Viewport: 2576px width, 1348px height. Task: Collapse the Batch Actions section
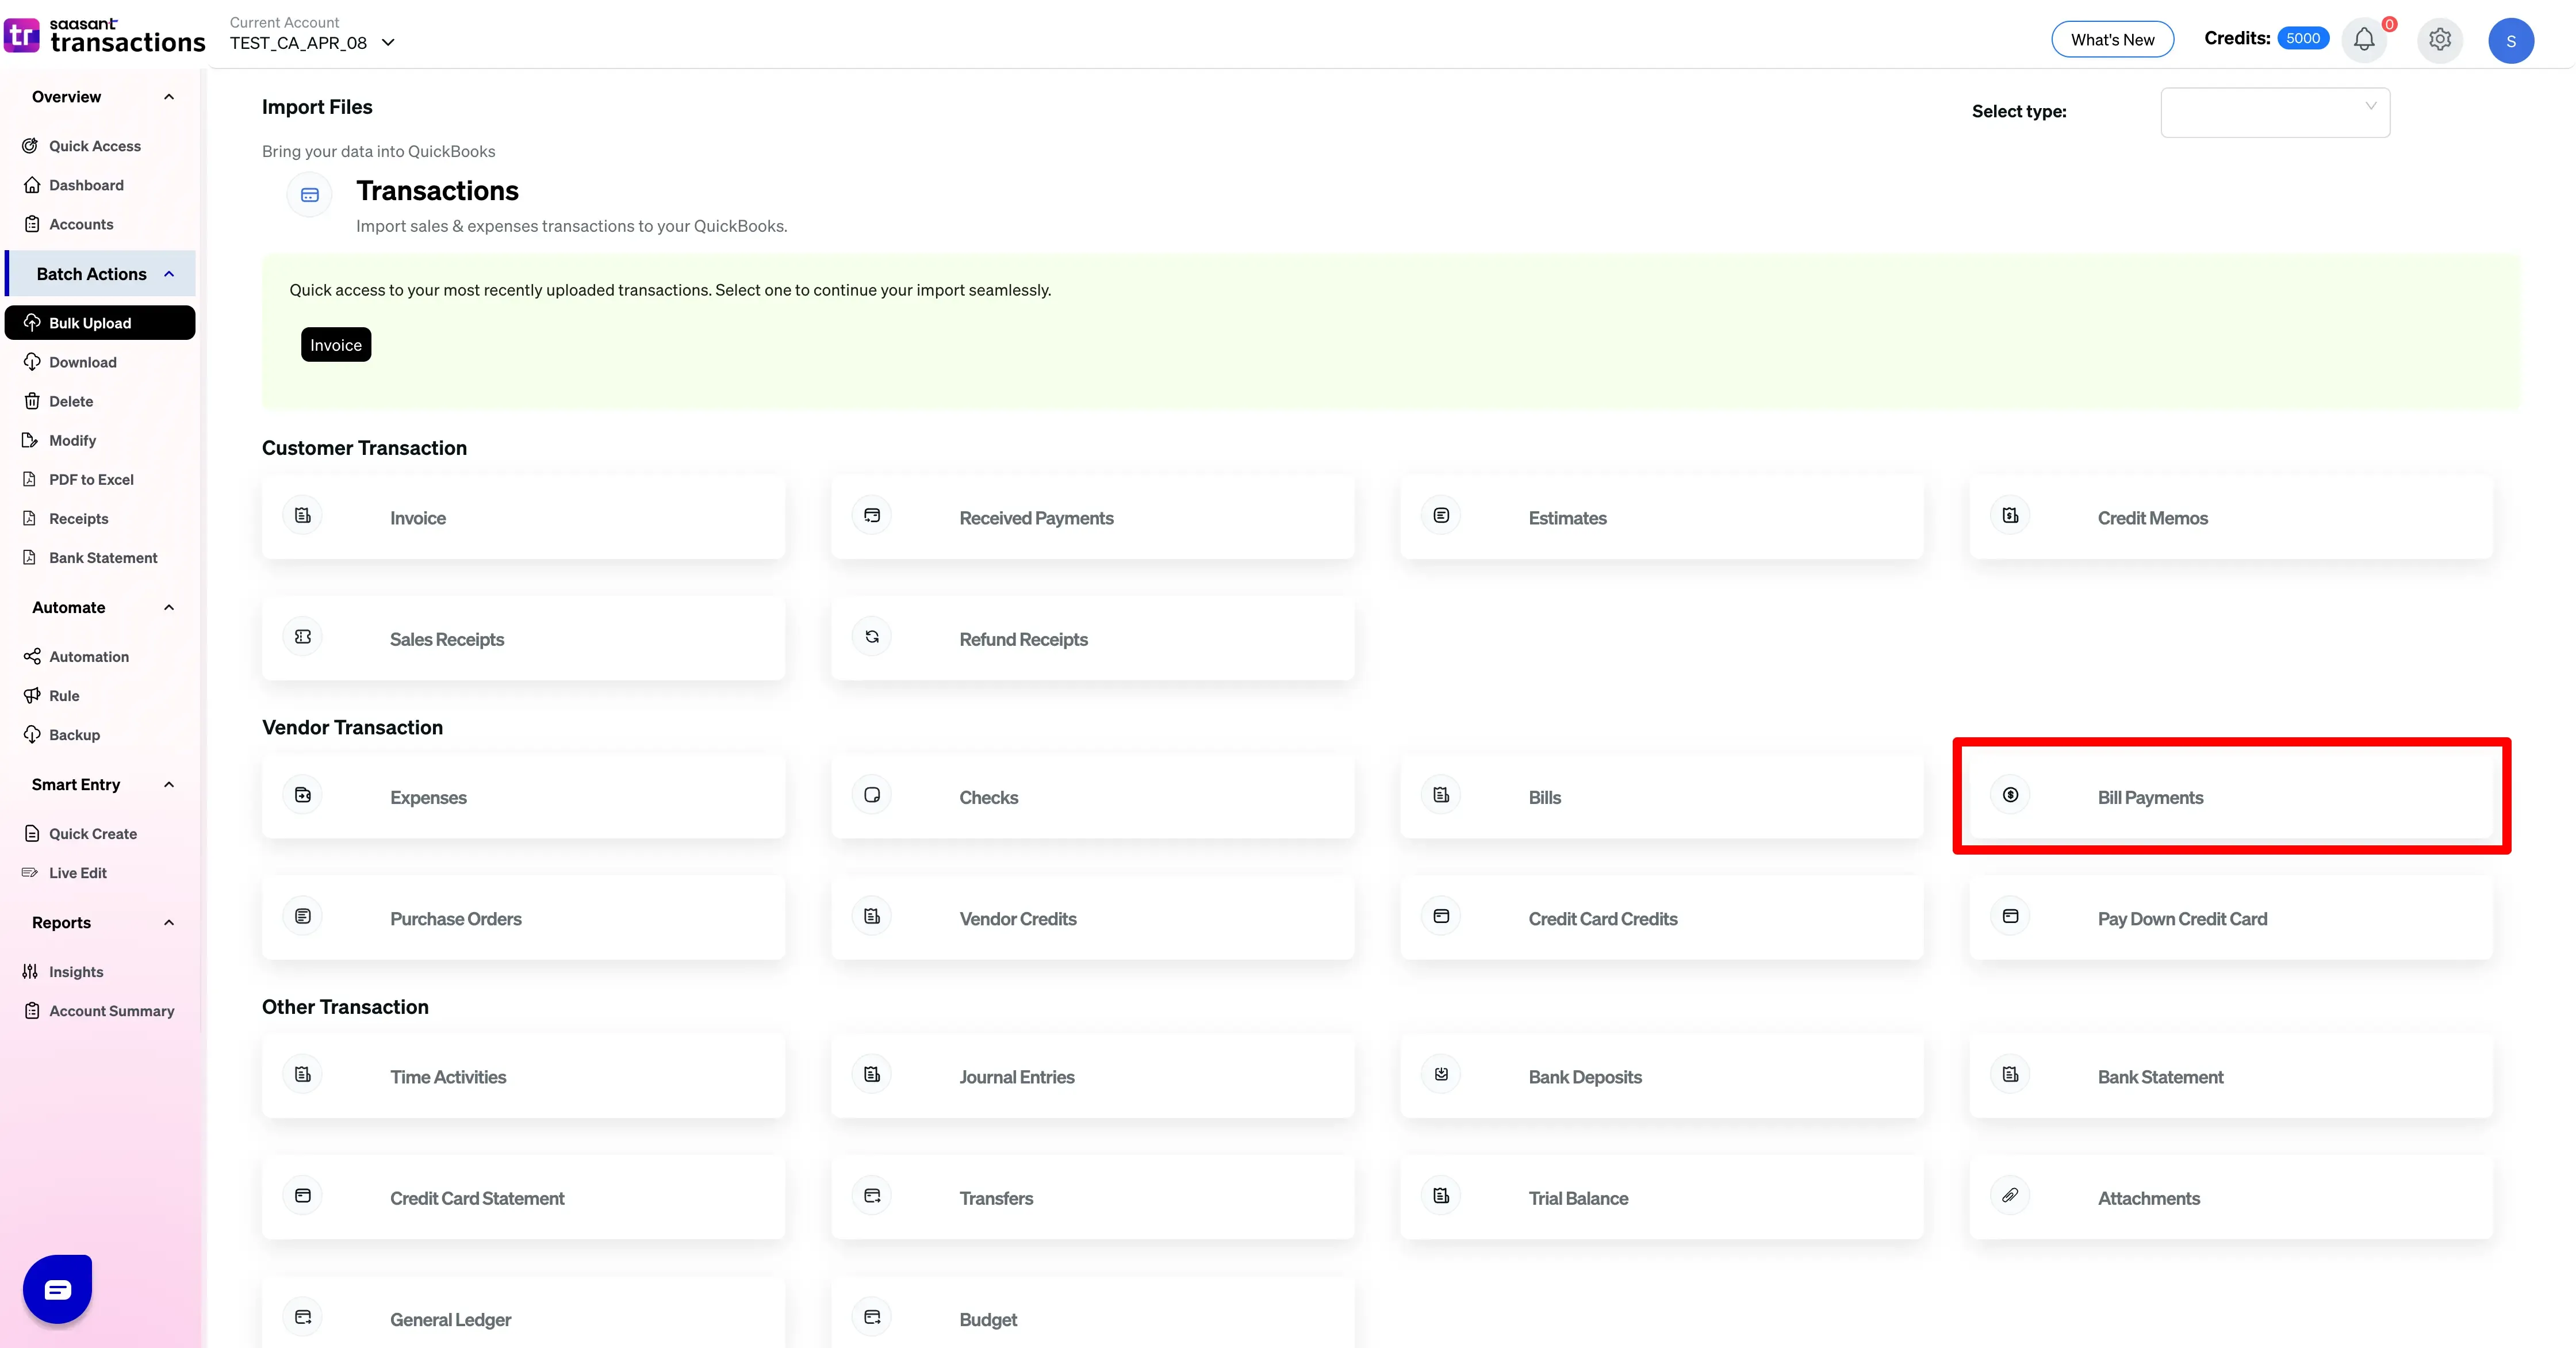point(169,274)
